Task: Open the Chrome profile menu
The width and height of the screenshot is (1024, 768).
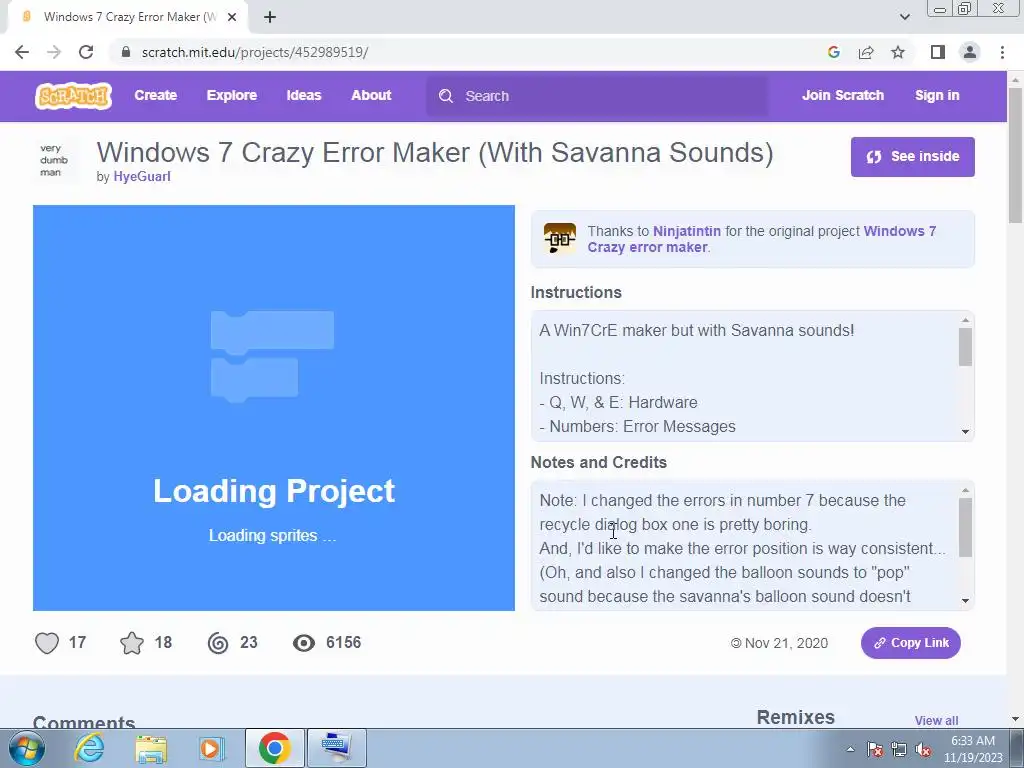Action: [970, 52]
